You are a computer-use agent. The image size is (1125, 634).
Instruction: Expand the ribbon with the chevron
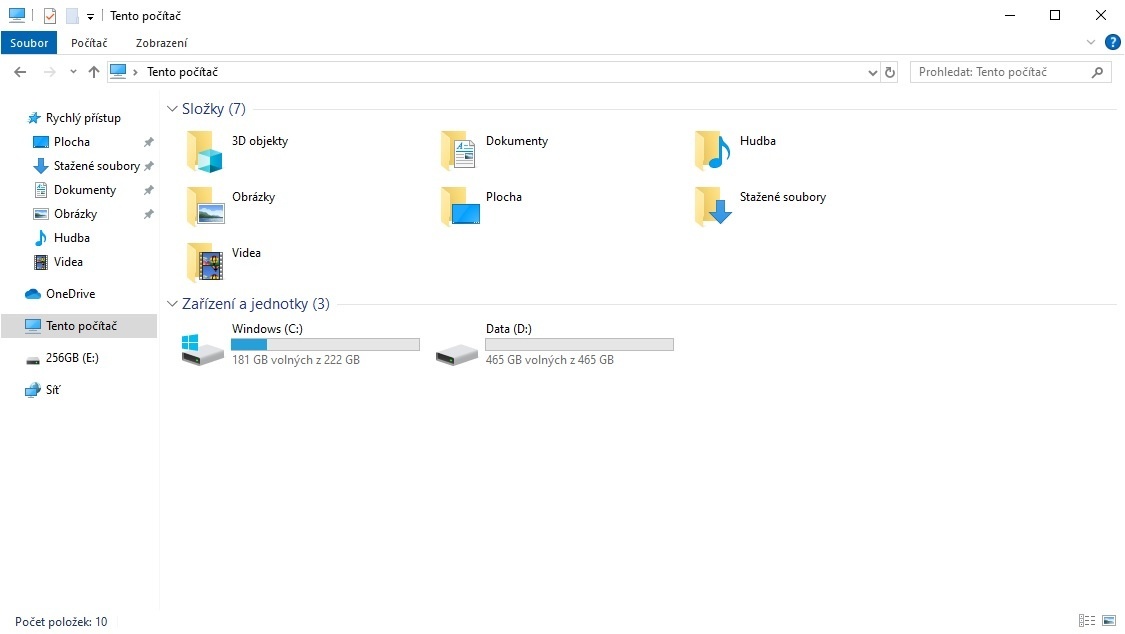tap(1091, 42)
